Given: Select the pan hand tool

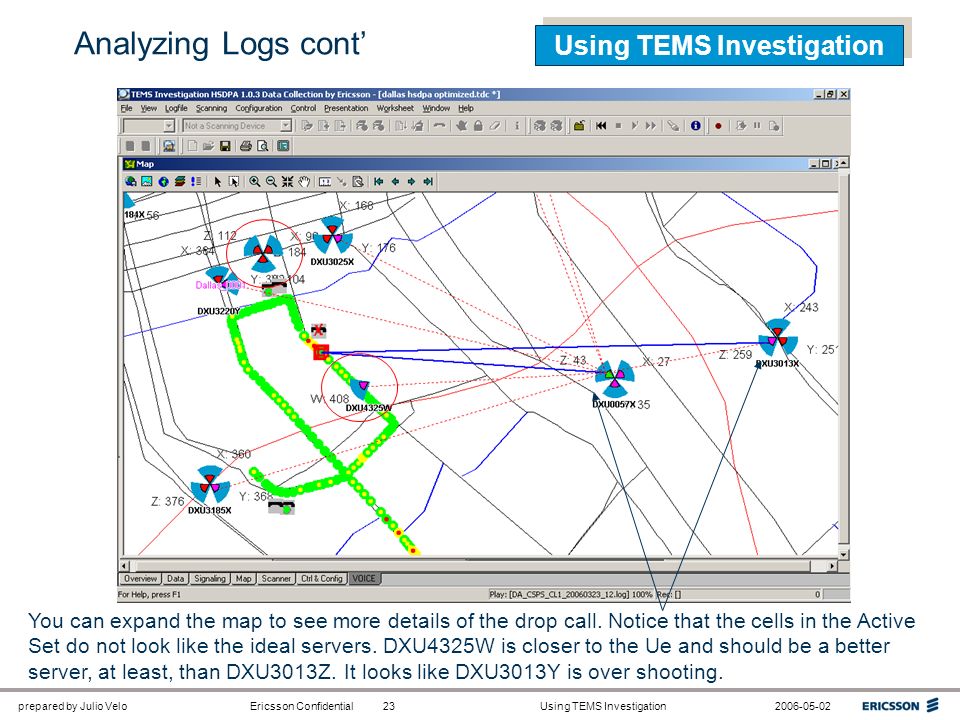Looking at the screenshot, I should (x=304, y=182).
